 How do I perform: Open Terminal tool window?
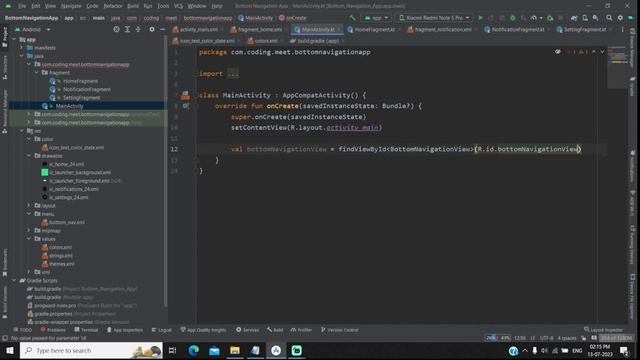click(x=86, y=330)
